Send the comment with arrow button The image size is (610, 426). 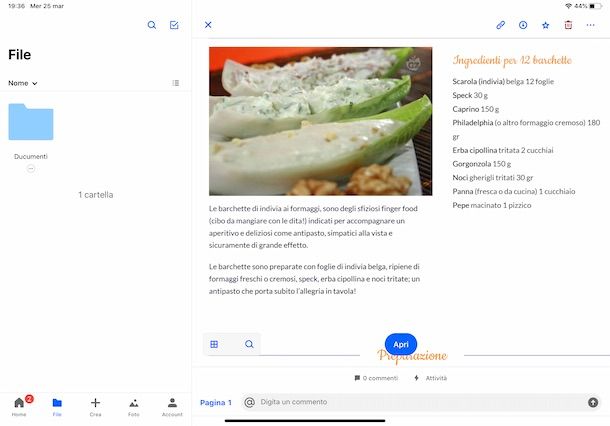point(593,403)
